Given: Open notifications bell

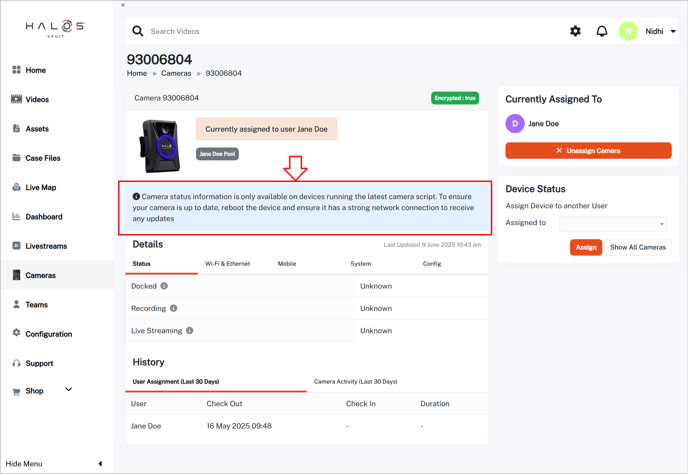Looking at the screenshot, I should (602, 31).
